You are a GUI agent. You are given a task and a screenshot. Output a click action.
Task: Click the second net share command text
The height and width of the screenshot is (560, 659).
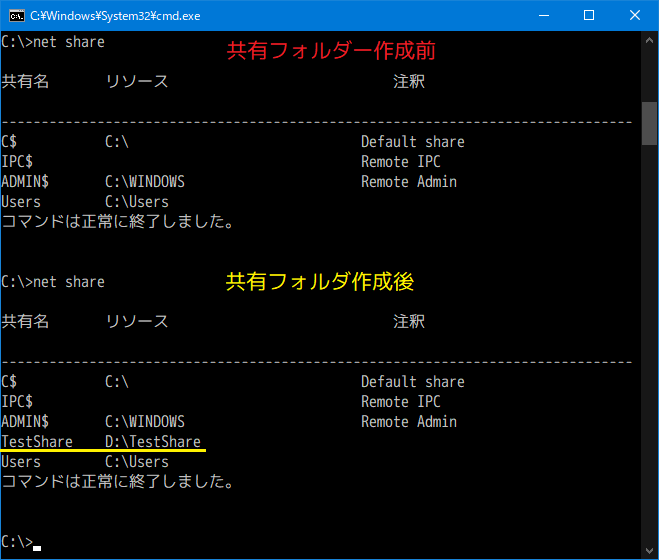[69, 282]
